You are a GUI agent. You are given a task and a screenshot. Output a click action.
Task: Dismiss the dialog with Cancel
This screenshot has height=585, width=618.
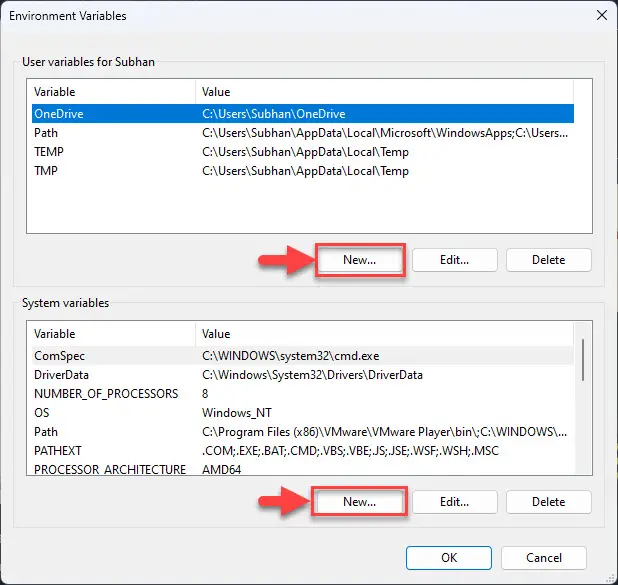click(544, 558)
